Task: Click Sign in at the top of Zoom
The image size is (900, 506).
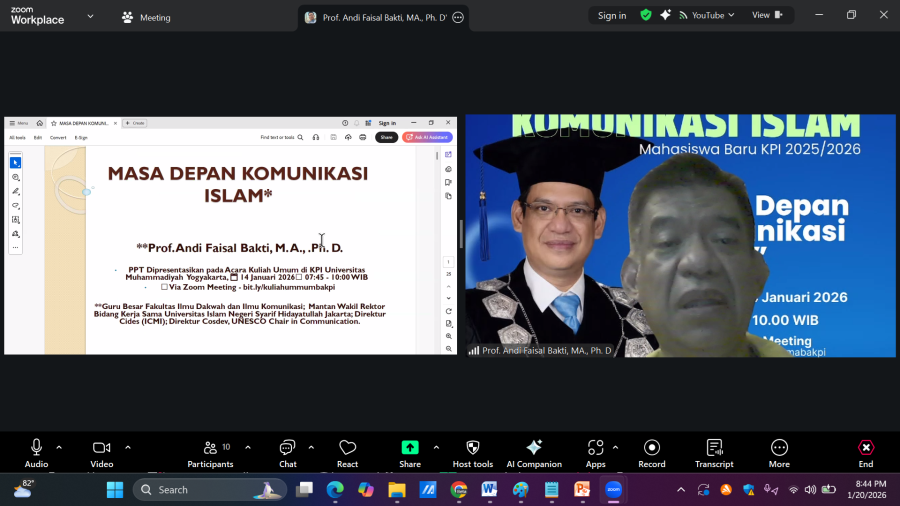Action: (x=612, y=15)
